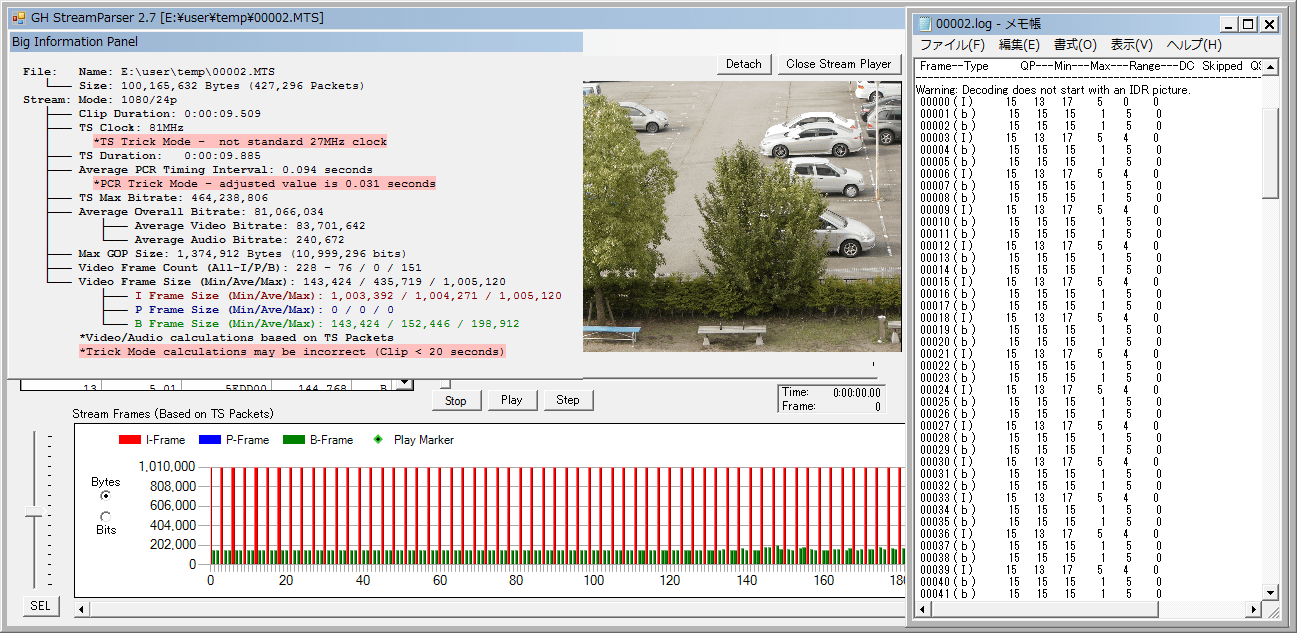Open the ファイル(F) menu in Notepad
The image size is (1297, 633).
click(951, 45)
